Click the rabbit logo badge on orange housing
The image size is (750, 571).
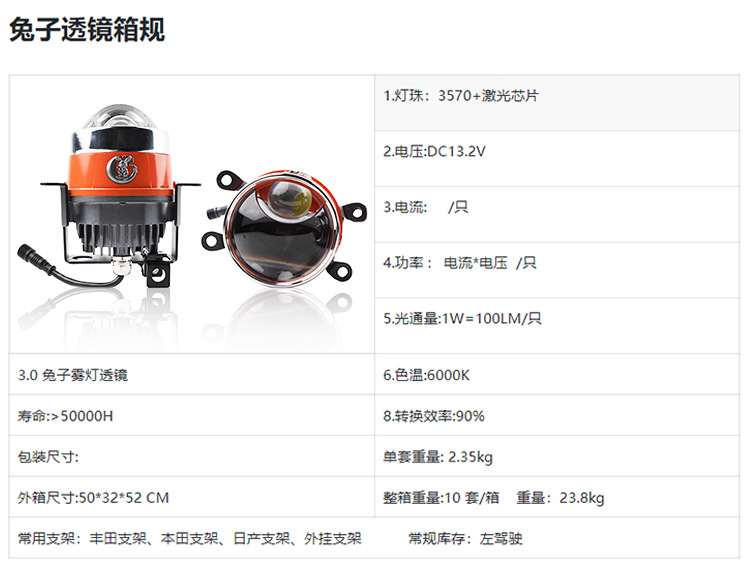point(121,168)
